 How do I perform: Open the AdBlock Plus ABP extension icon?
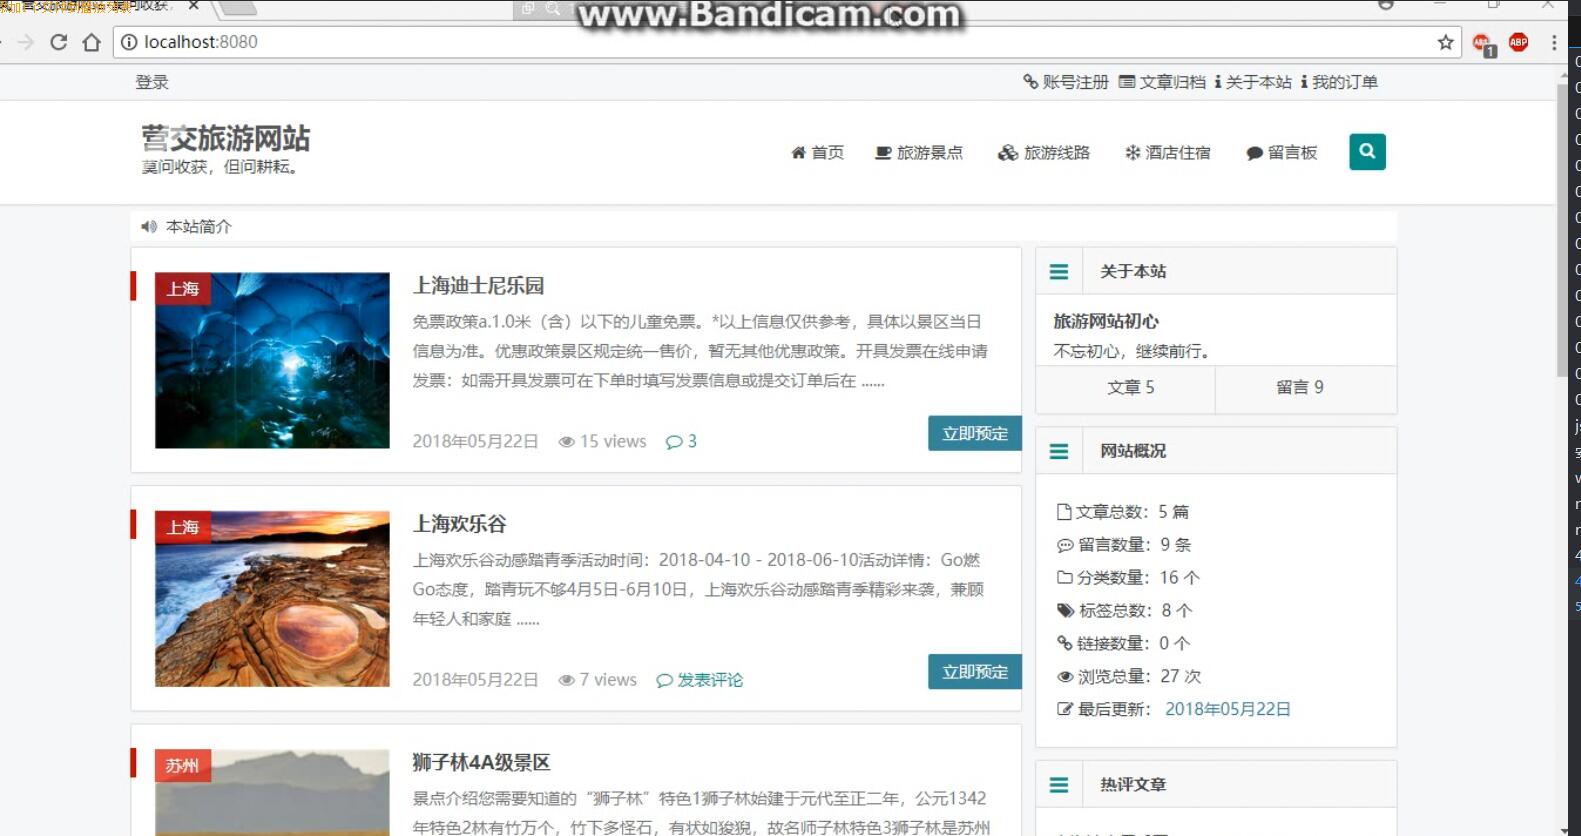[1518, 42]
